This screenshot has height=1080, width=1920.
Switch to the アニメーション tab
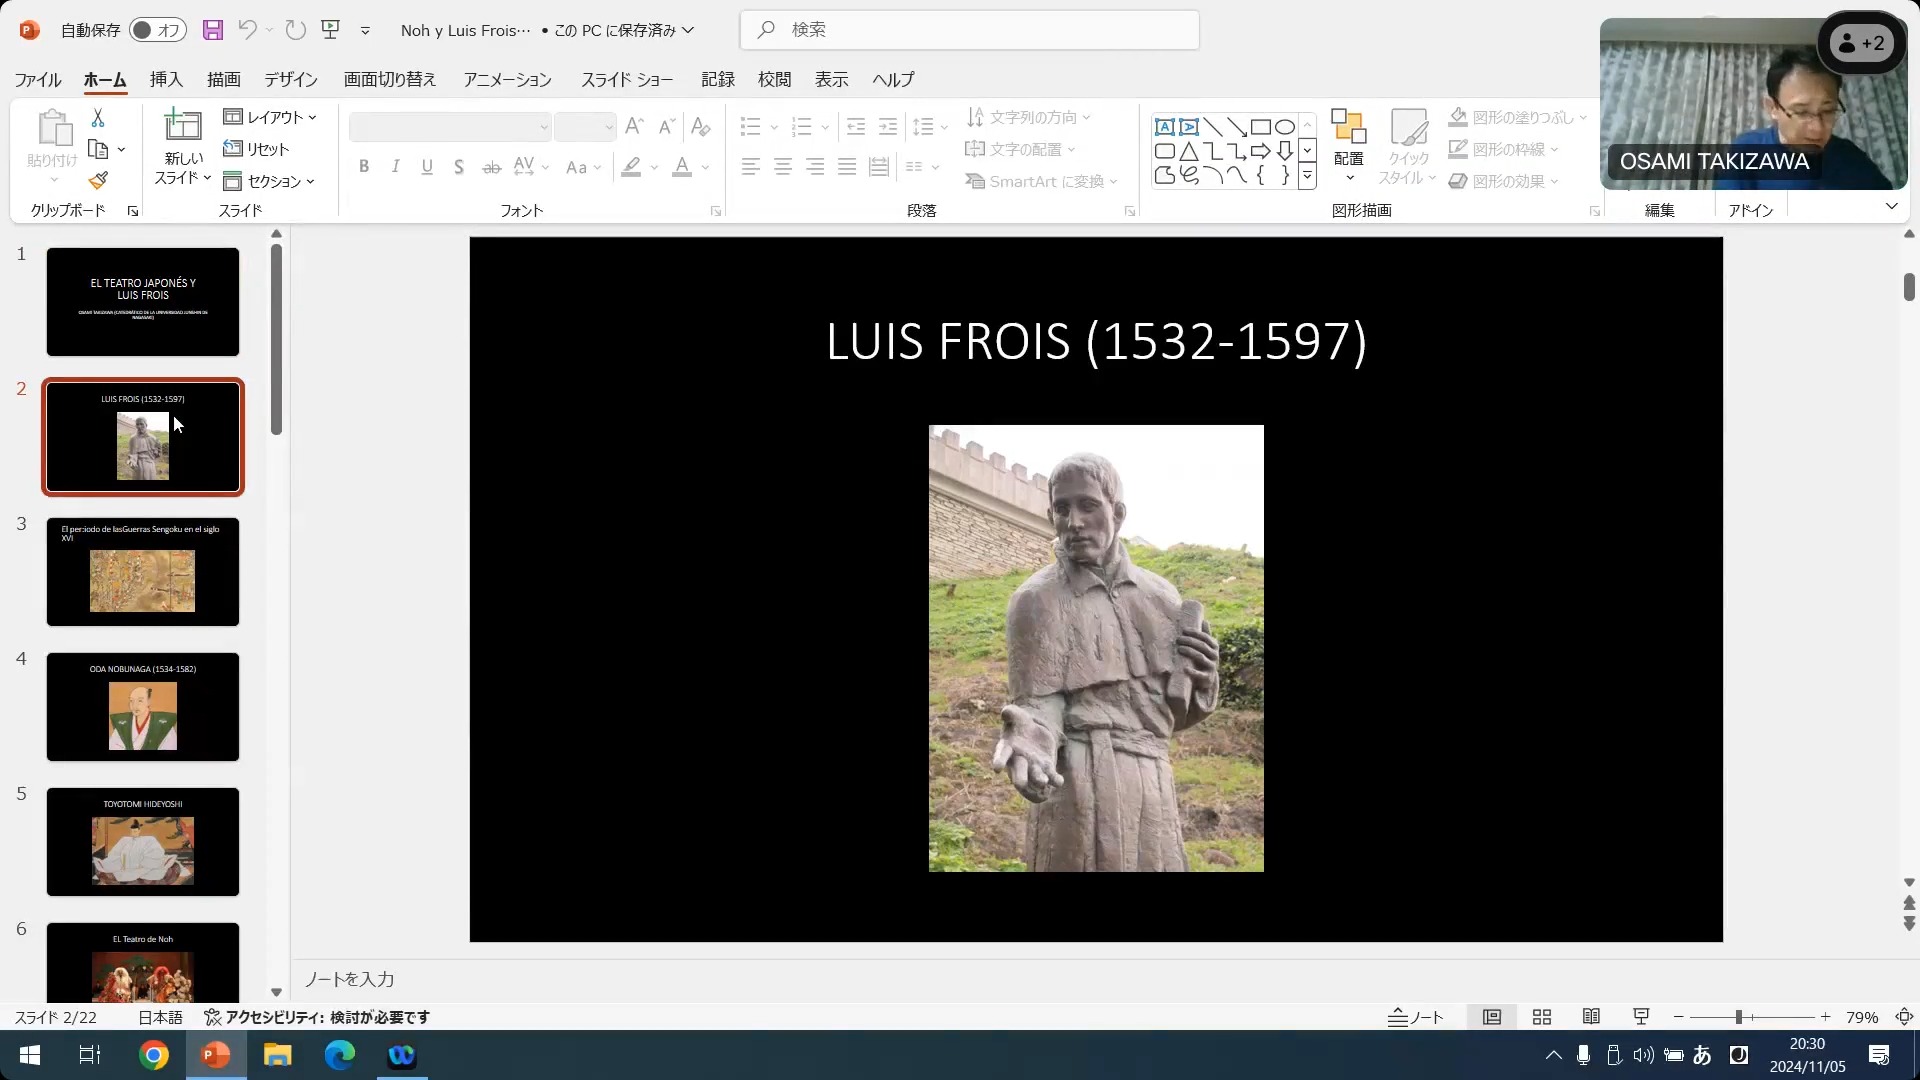507,79
